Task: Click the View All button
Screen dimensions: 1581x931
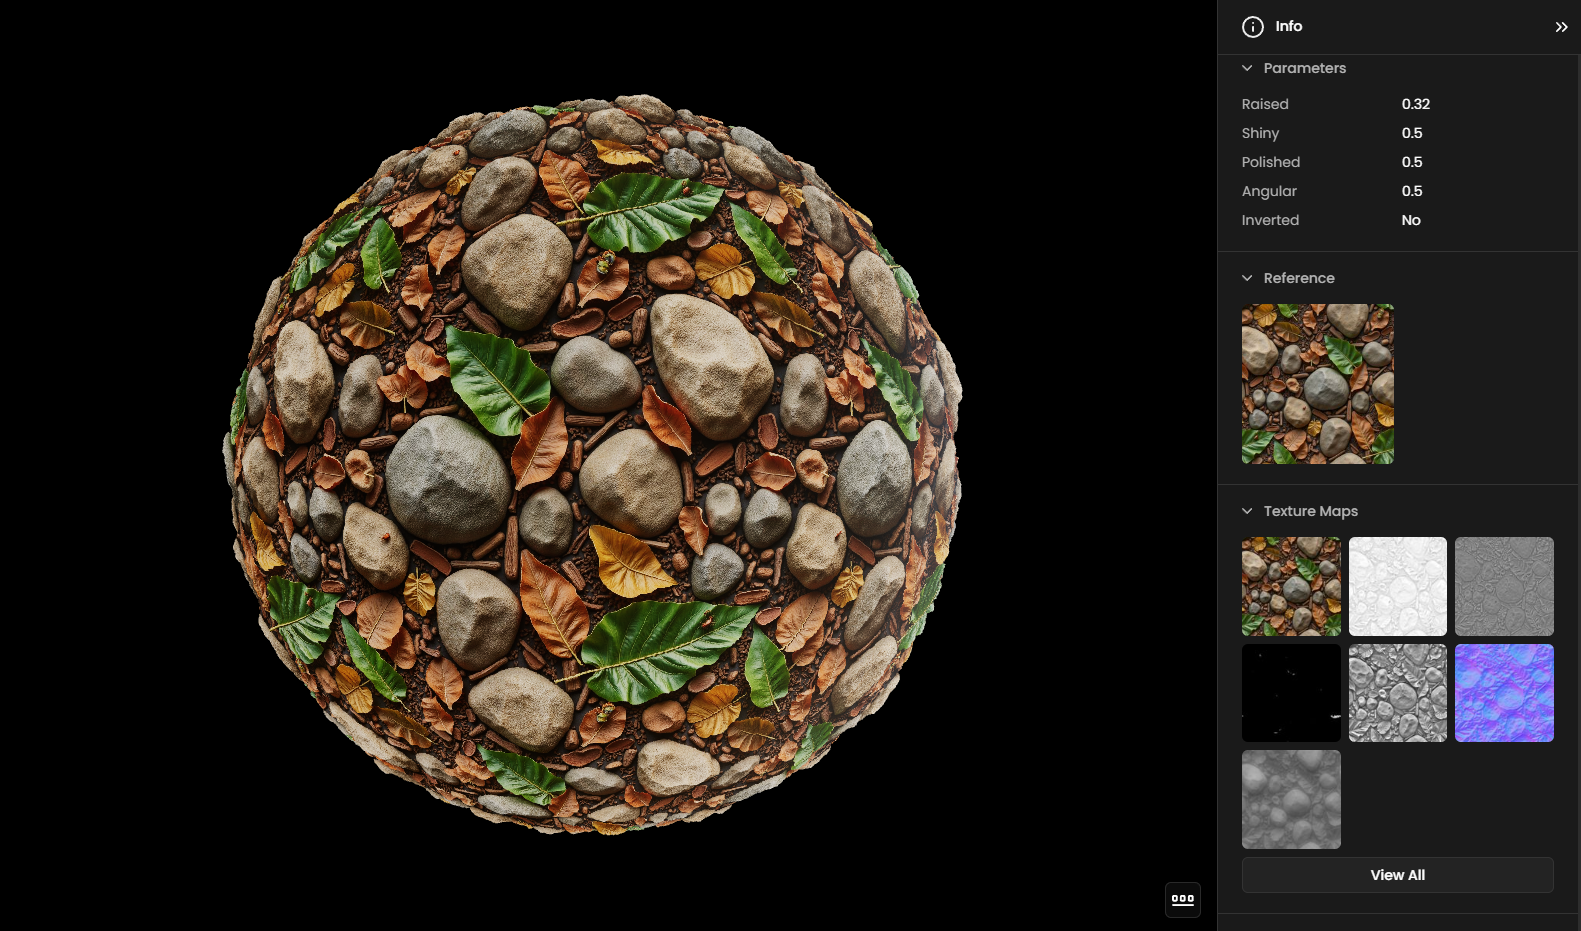Action: [1397, 875]
